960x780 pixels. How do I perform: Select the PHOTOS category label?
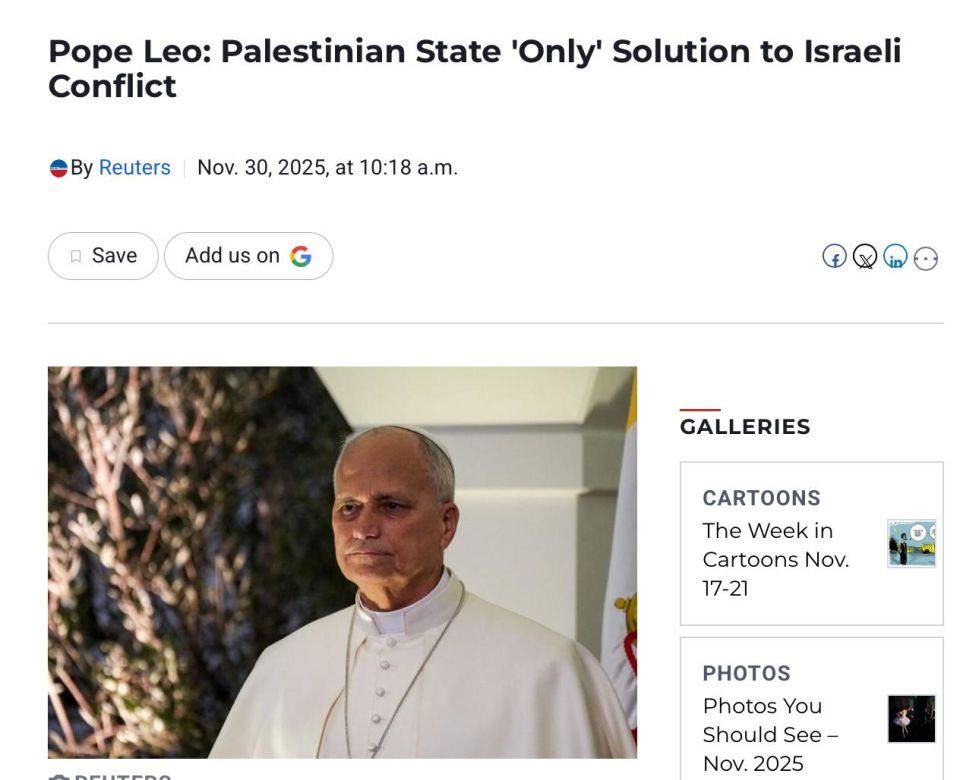coord(746,673)
